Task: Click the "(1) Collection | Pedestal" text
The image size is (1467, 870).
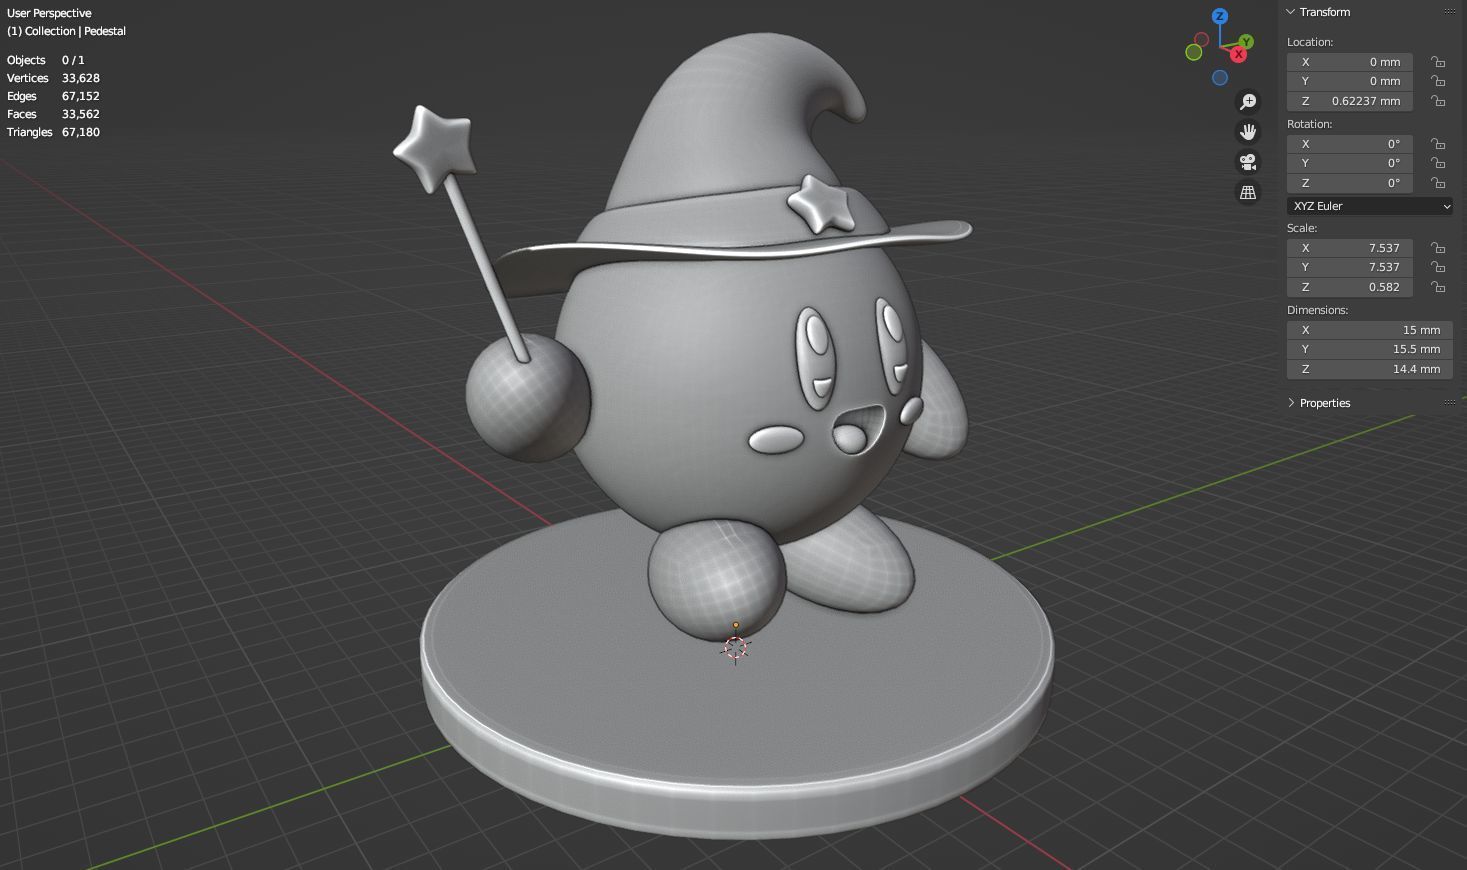Action: (x=66, y=31)
